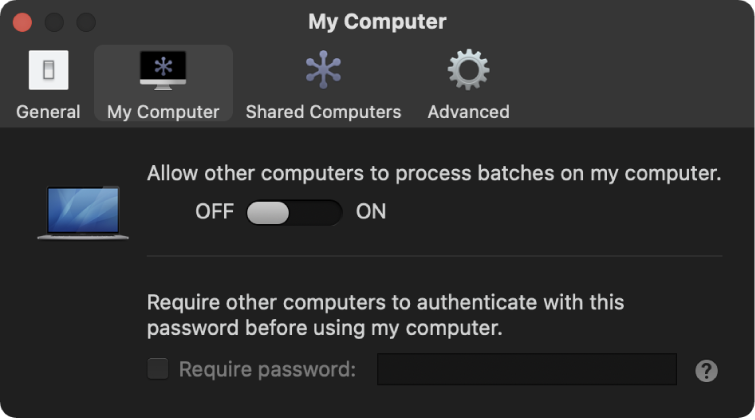
Task: Close the My Computer preferences window
Action: [x=22, y=22]
